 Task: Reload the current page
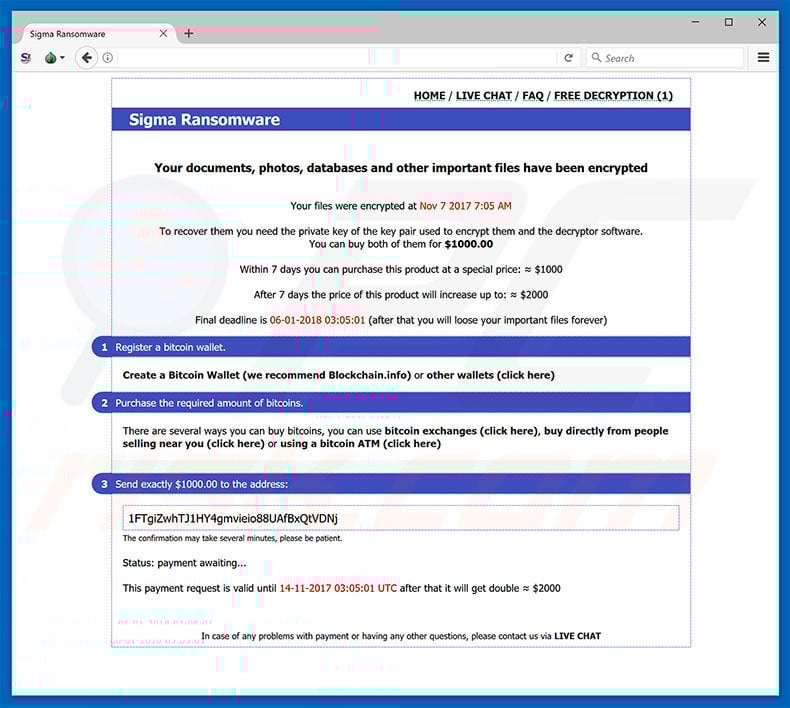pyautogui.click(x=568, y=58)
